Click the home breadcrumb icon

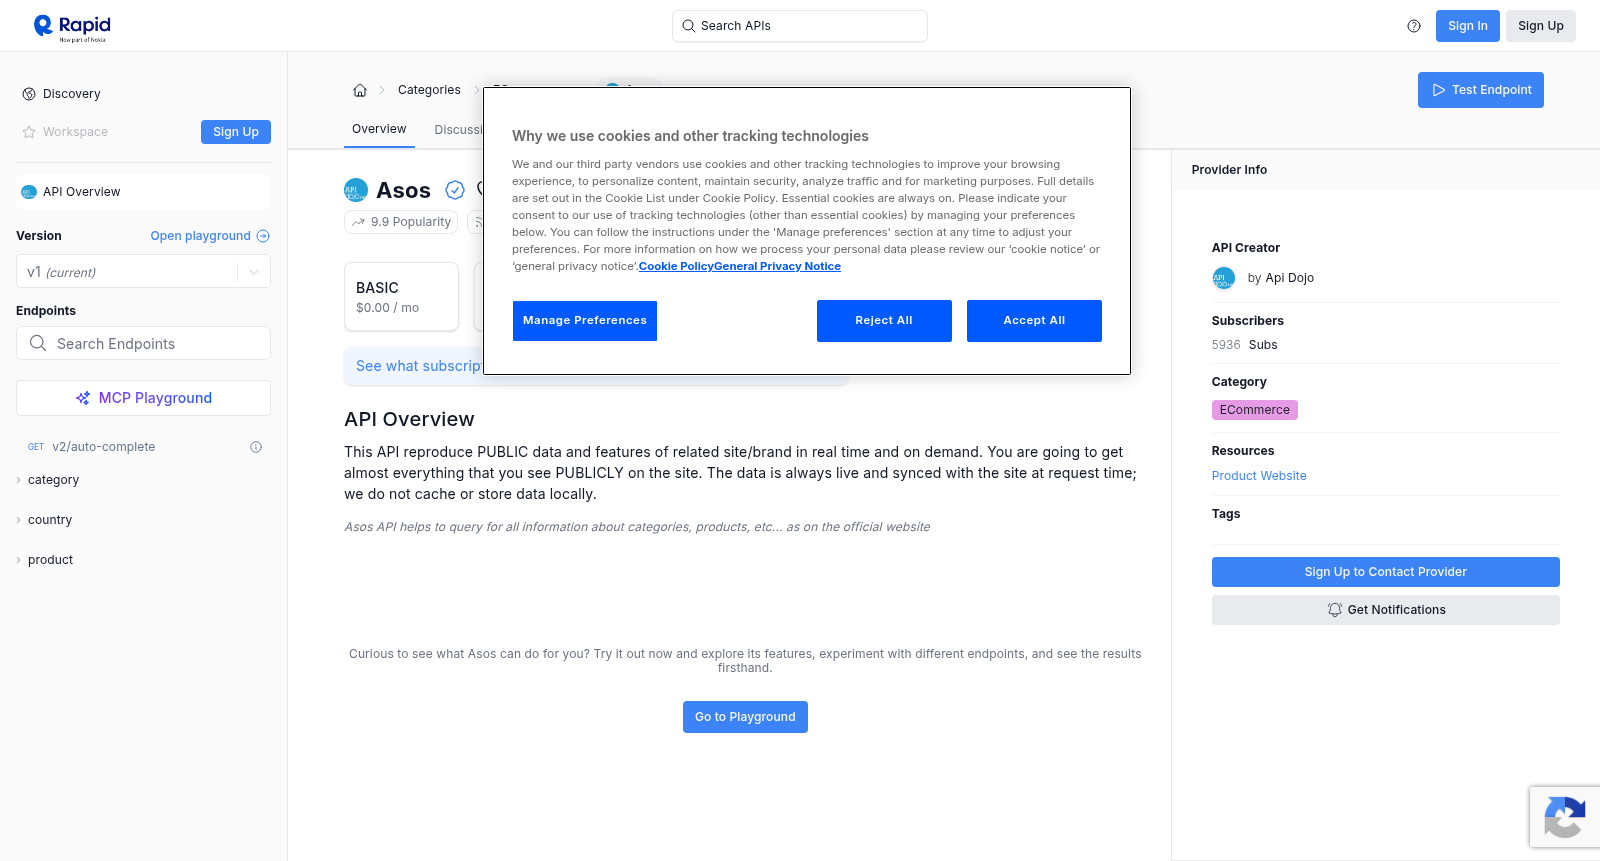[x=360, y=90]
